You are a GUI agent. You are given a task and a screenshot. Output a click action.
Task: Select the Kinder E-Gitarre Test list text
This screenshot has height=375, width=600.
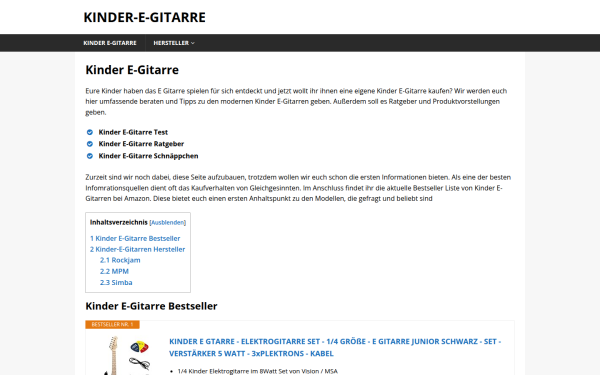pos(133,132)
